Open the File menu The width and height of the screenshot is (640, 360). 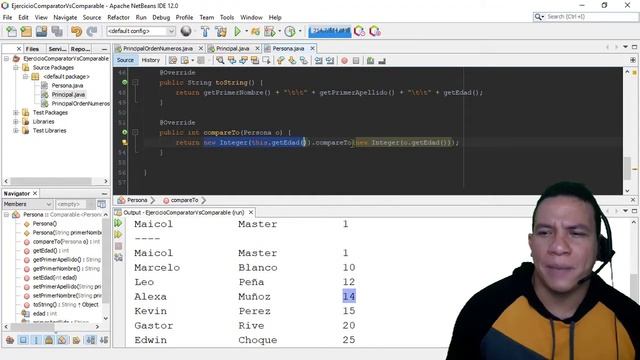point(7,18)
